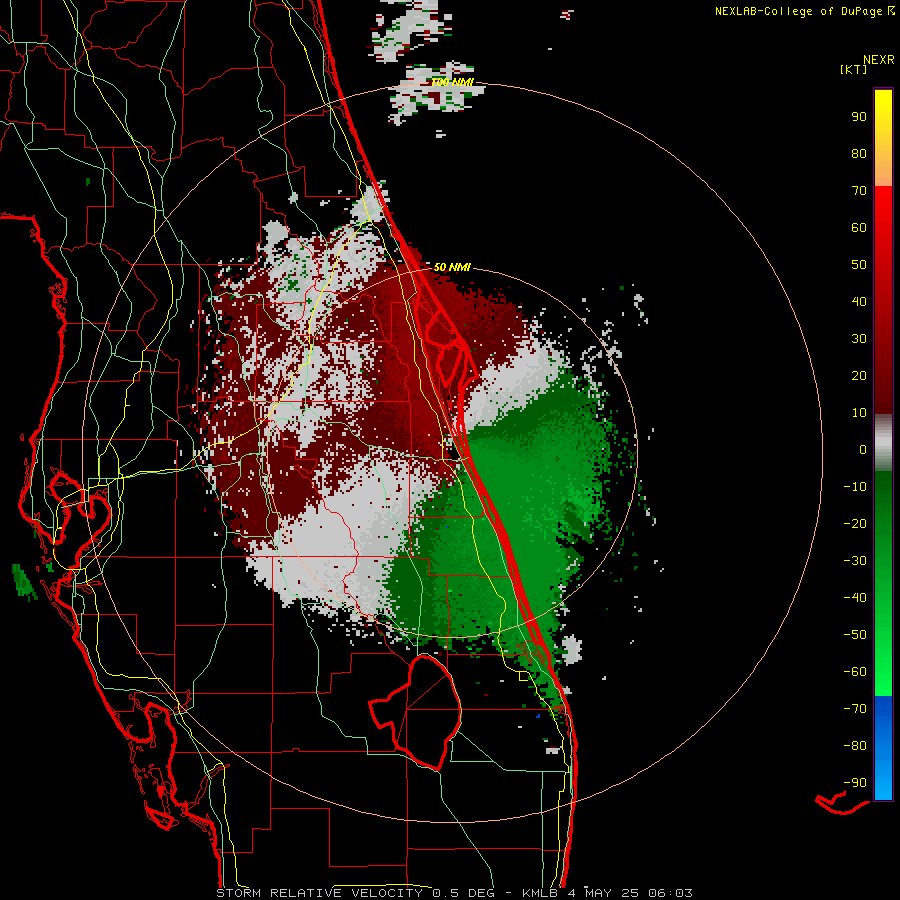
Task: Click the NEXR label at top right
Action: (879, 60)
